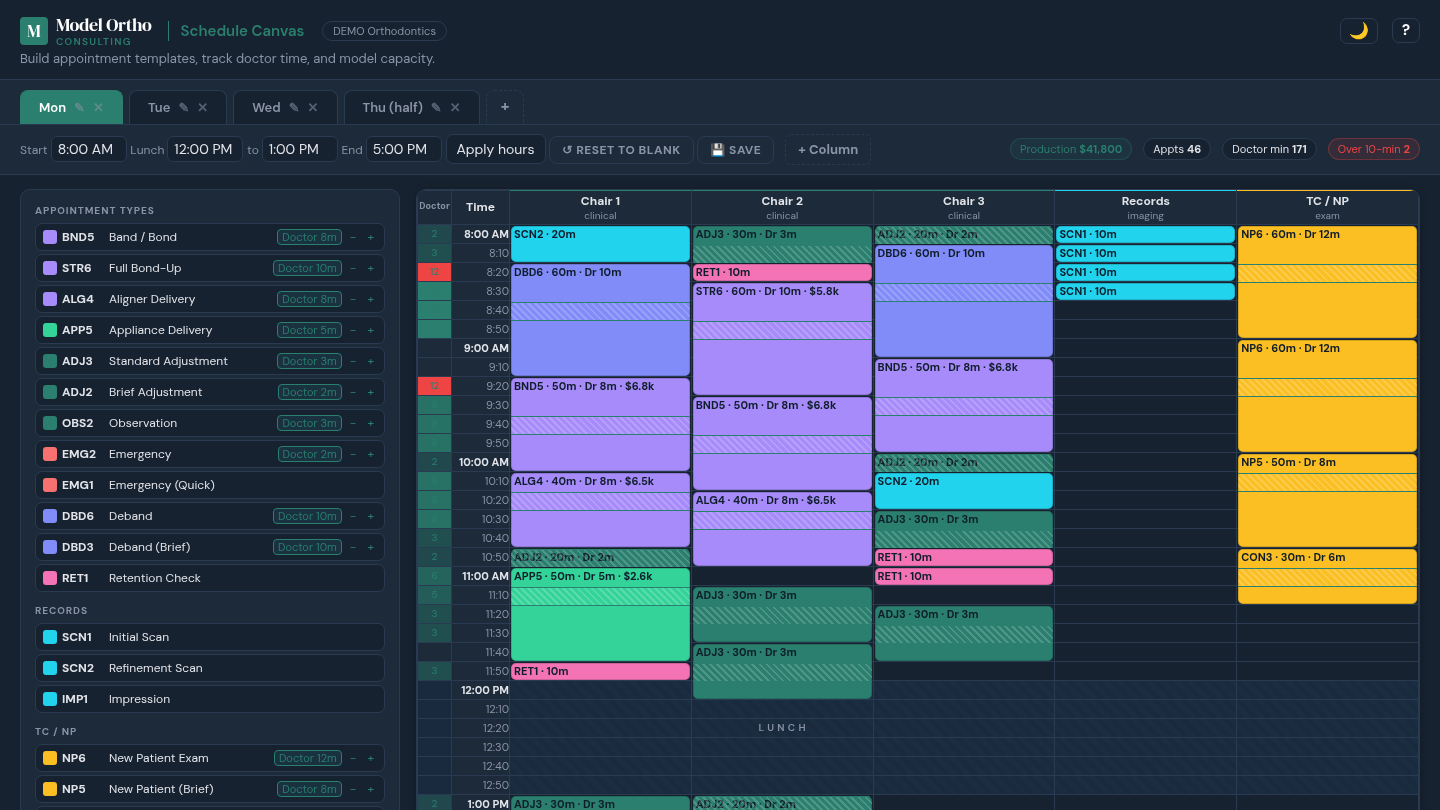Screen dimensions: 1440x810
Task: Click the RET1 pink color swatch
Action: [50, 578]
